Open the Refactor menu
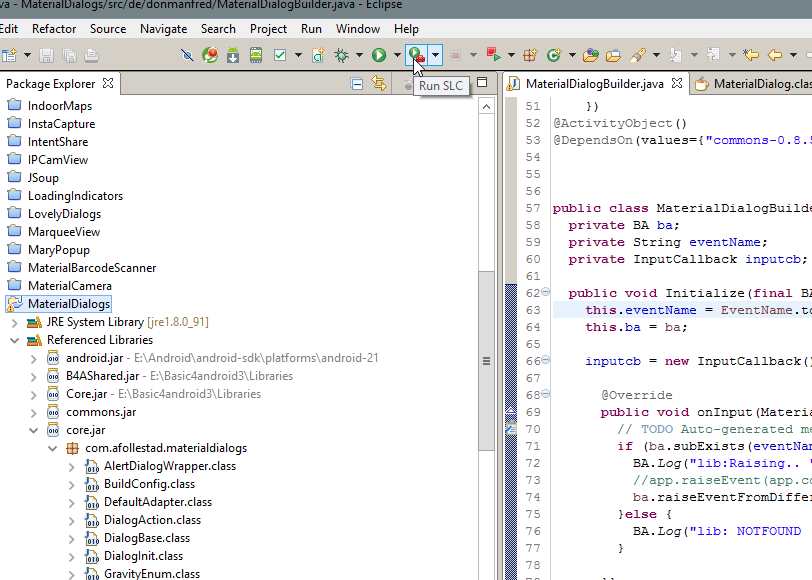 [x=54, y=29]
